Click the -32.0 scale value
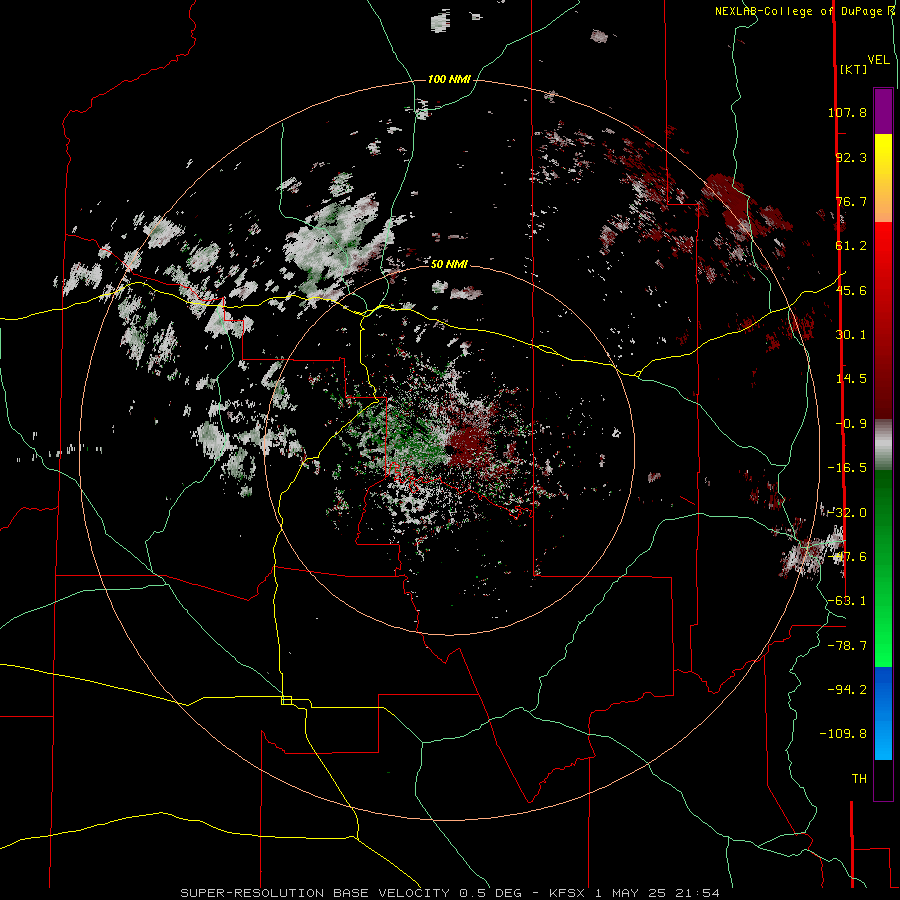 (847, 513)
